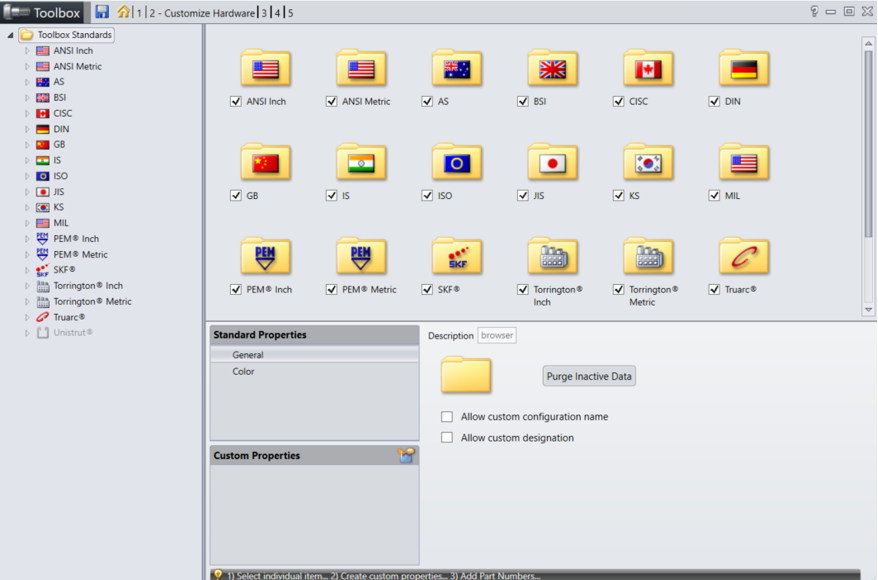Switch to step 3 tab
Image resolution: width=878 pixels, height=580 pixels.
(264, 13)
